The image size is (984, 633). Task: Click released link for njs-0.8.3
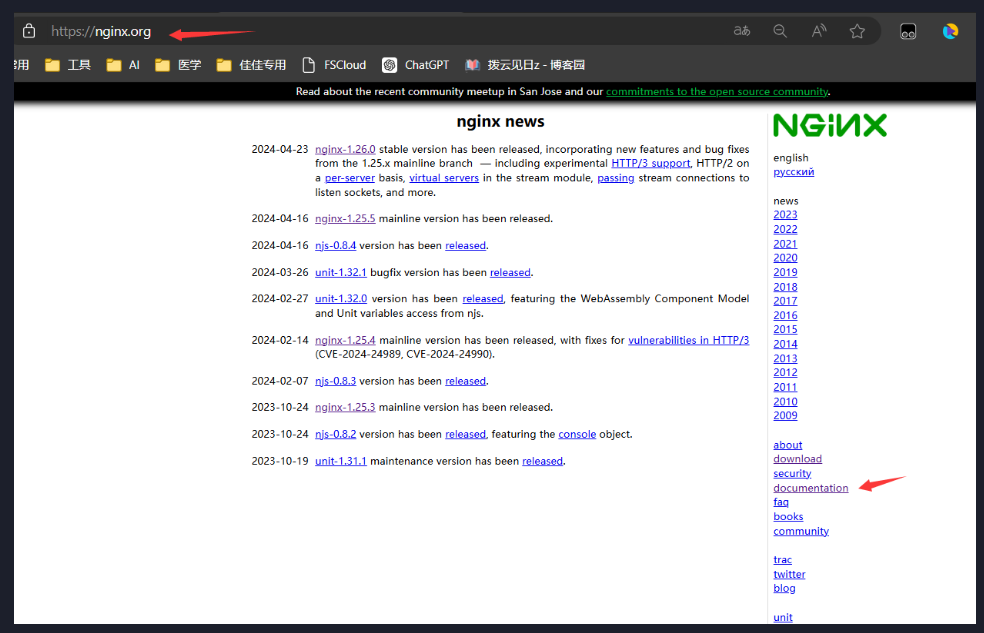click(465, 381)
